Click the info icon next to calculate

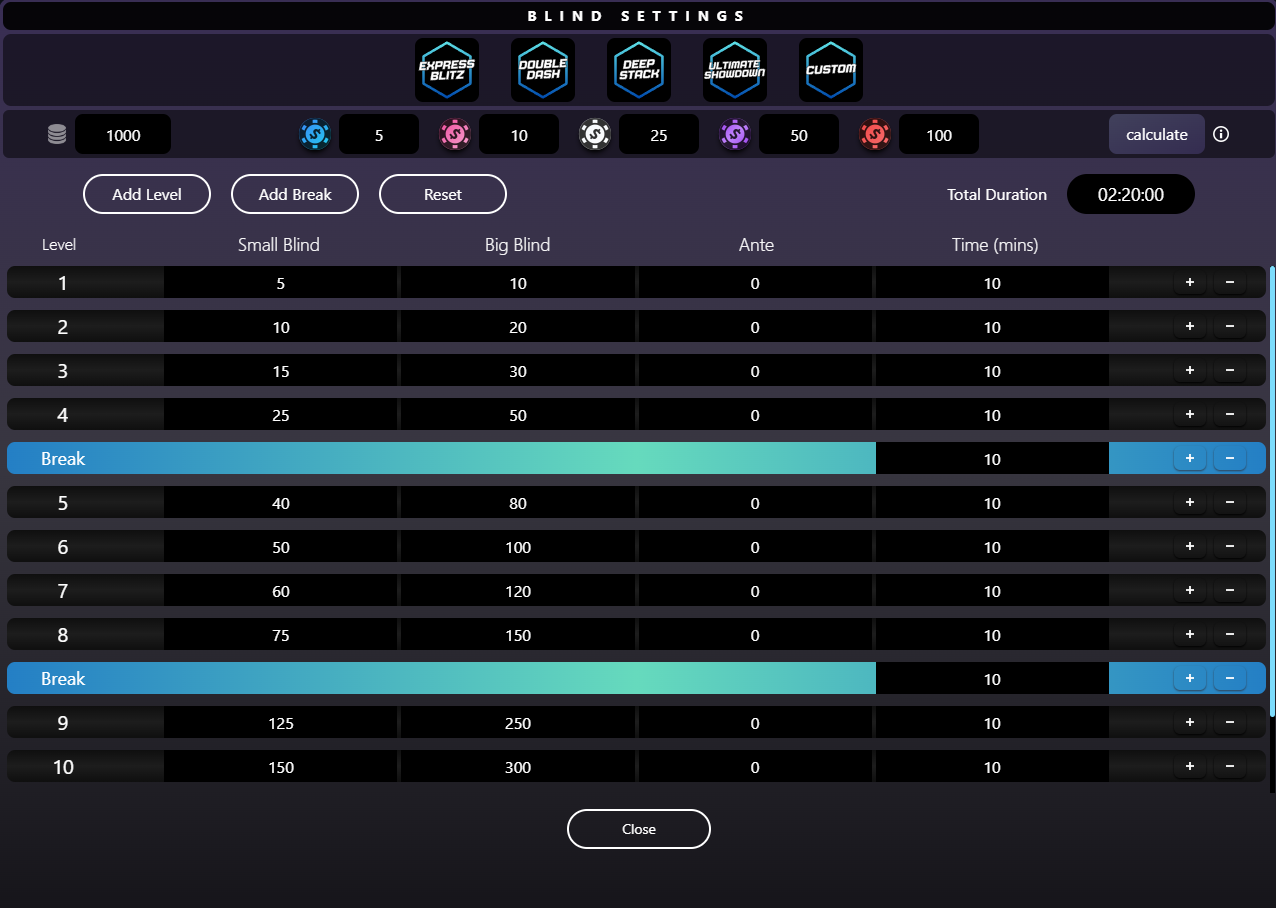click(x=1221, y=134)
